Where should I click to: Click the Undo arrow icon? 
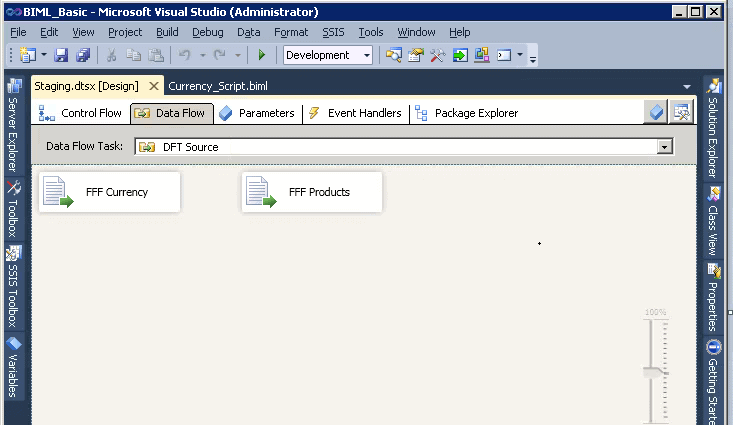click(185, 55)
